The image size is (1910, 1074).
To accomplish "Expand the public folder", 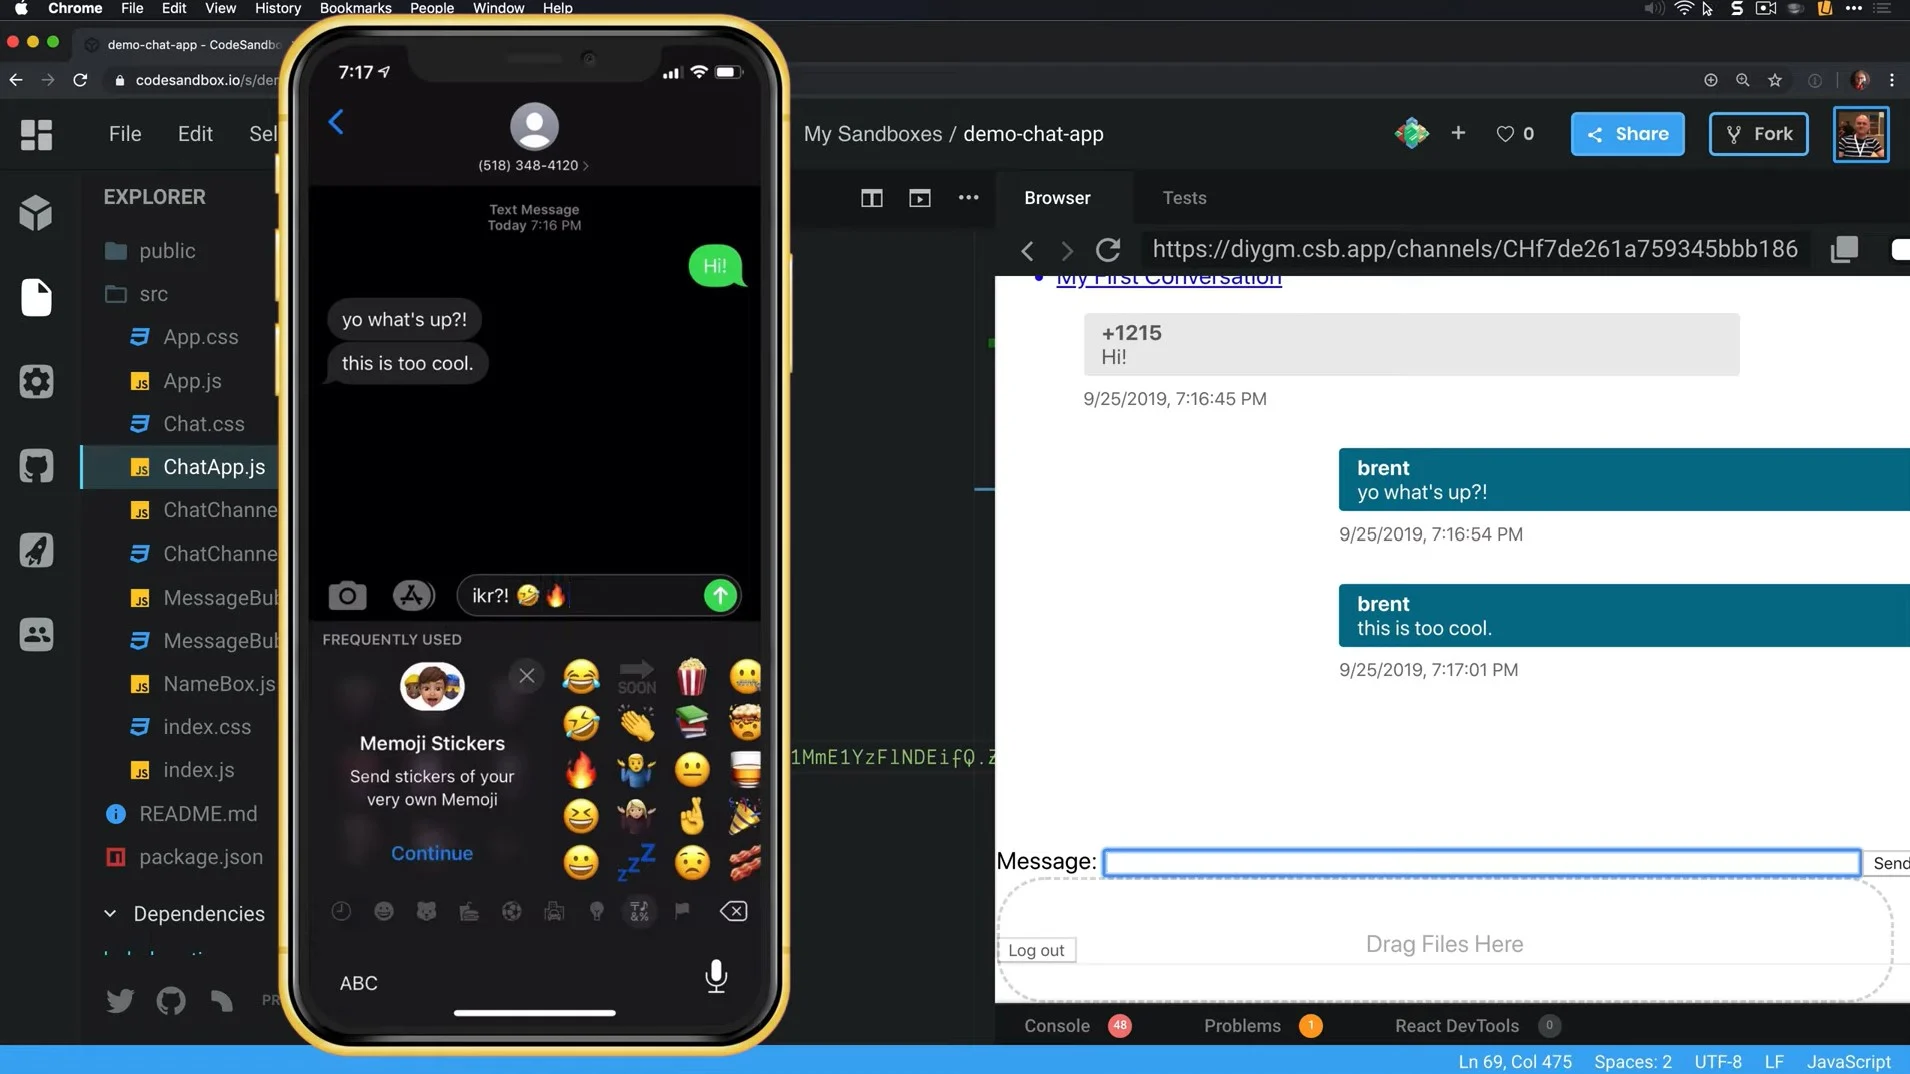I will 166,251.
